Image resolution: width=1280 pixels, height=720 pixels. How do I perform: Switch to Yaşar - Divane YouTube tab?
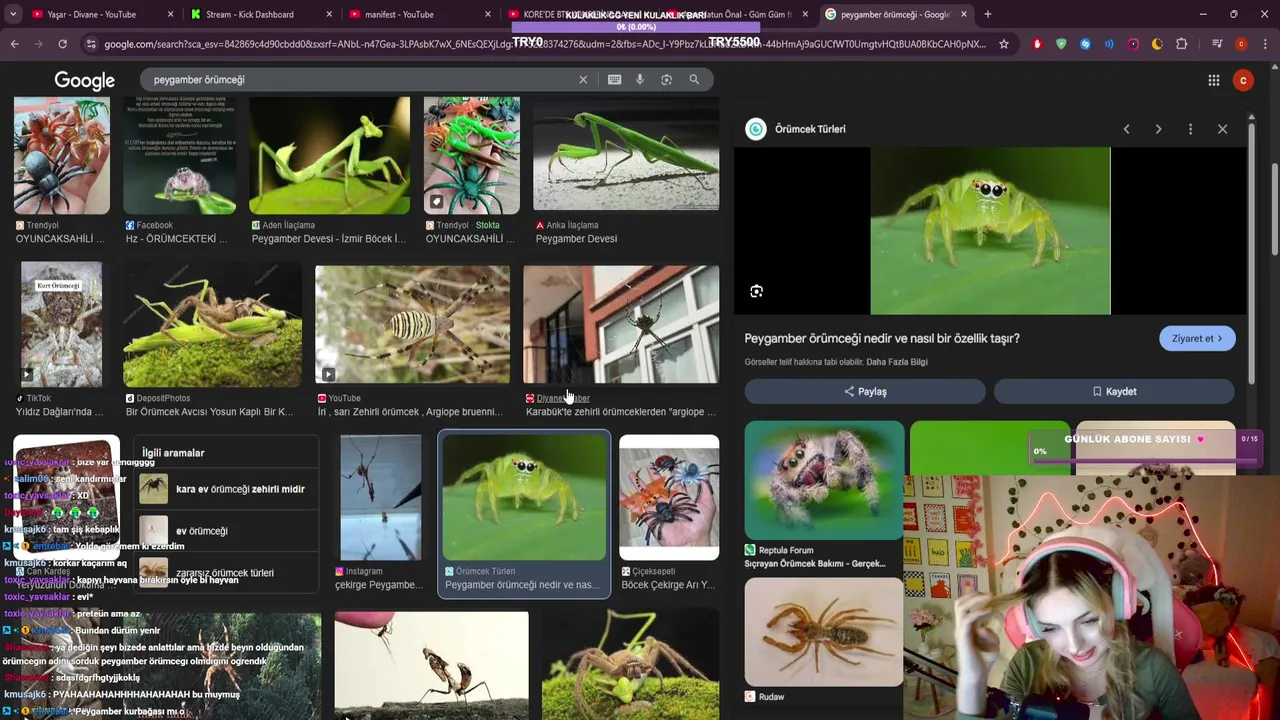(x=90, y=14)
